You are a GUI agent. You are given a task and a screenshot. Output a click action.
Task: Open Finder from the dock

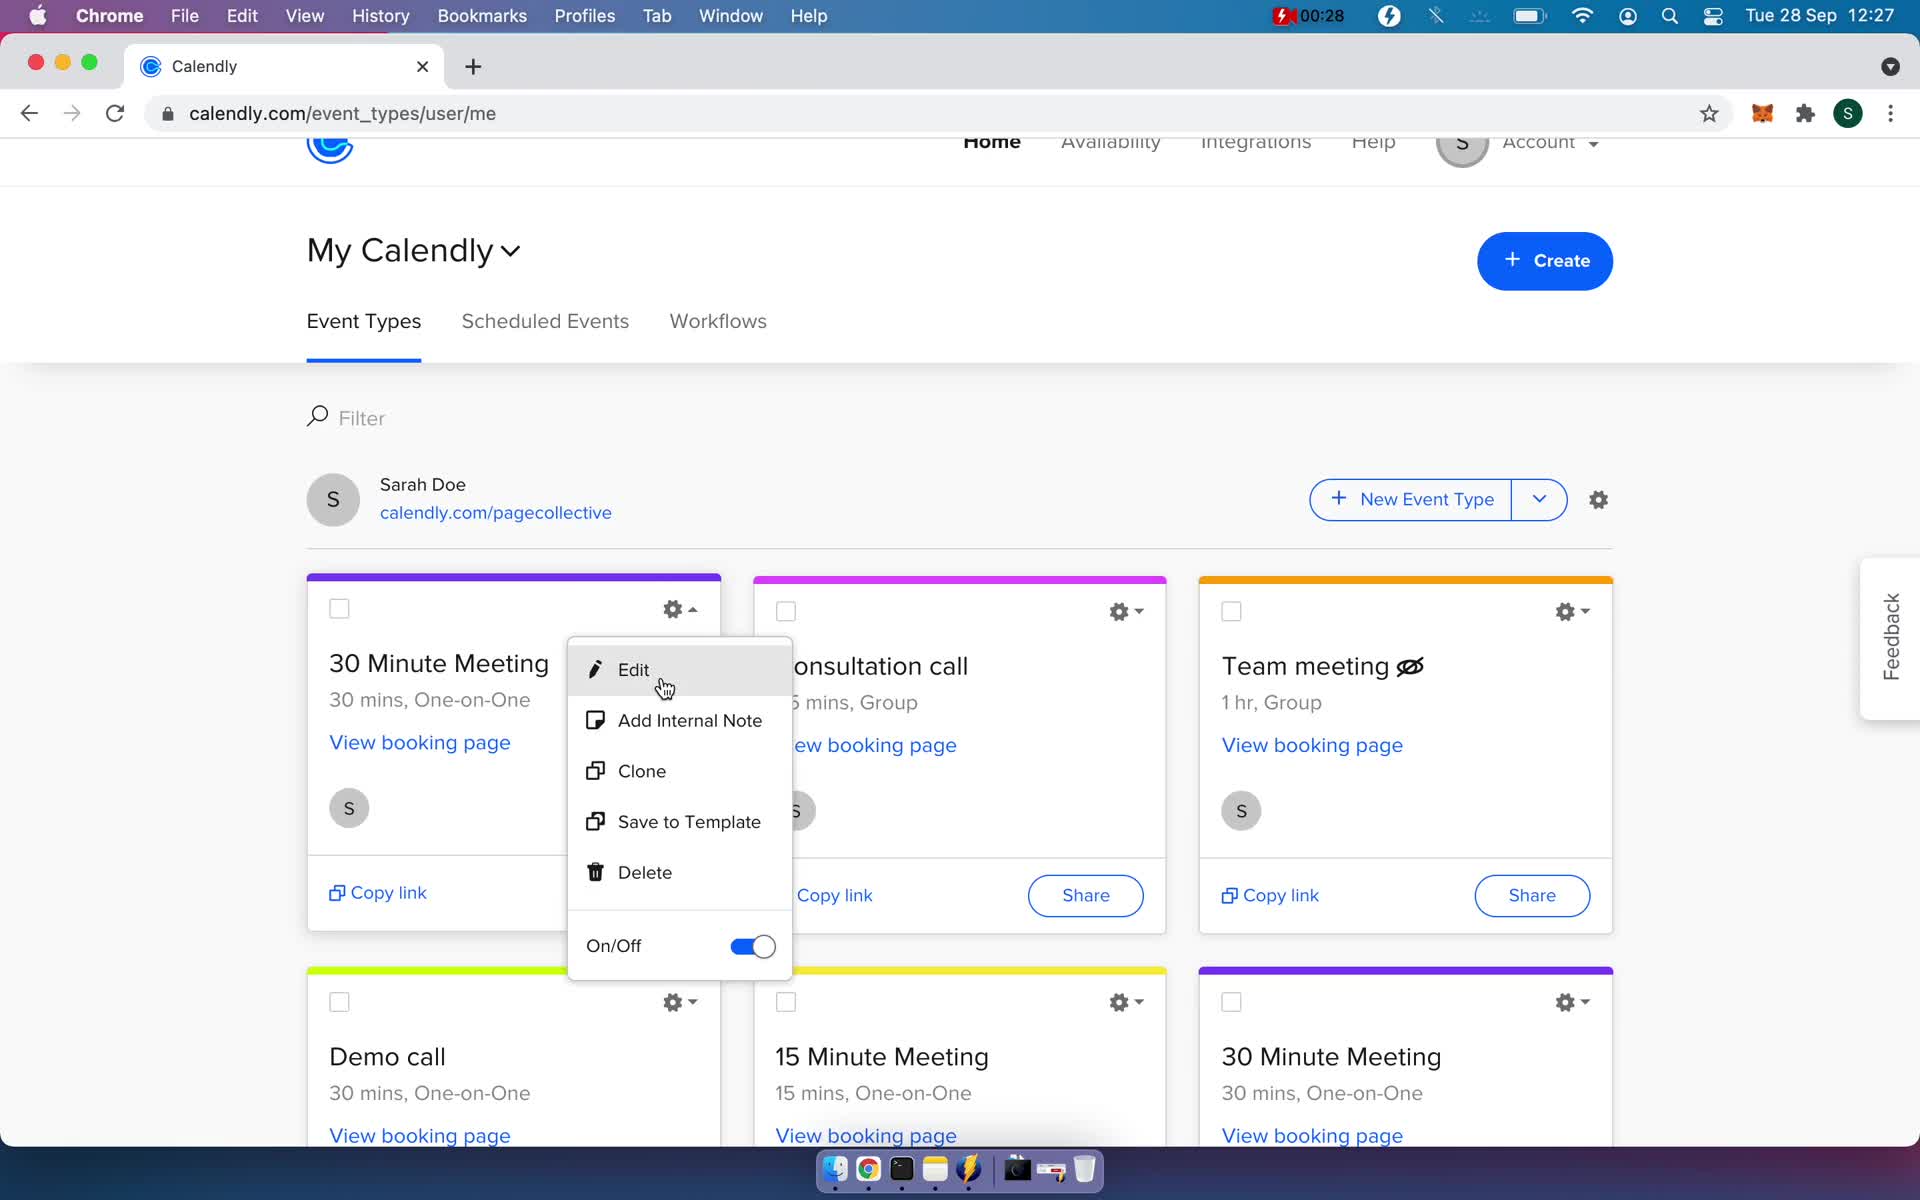pyautogui.click(x=835, y=1169)
